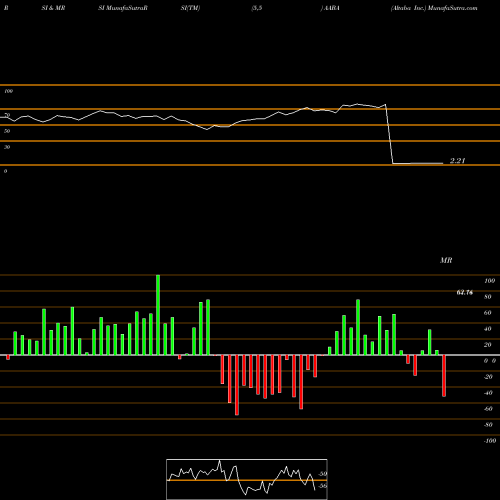Click the 60 label on MR axis
Screen dimensions: 500x500
[x=487, y=313]
